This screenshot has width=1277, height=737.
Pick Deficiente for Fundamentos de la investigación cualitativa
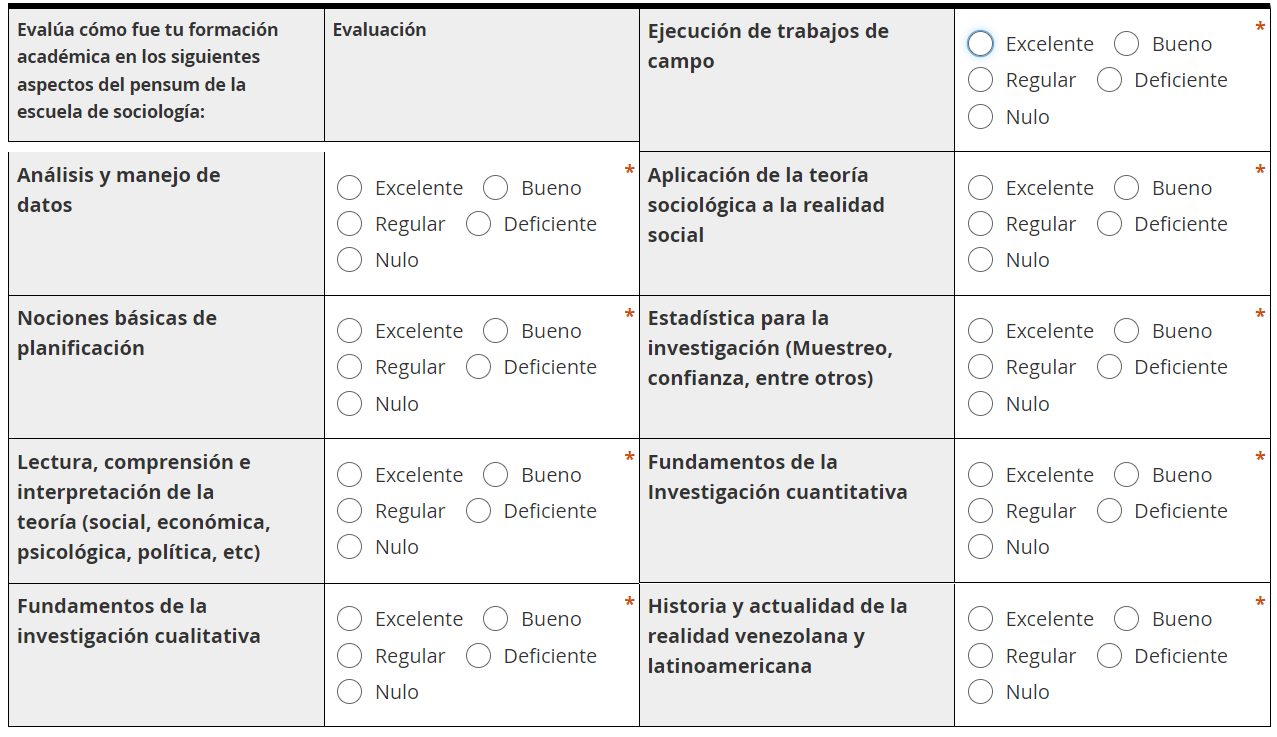coord(478,656)
